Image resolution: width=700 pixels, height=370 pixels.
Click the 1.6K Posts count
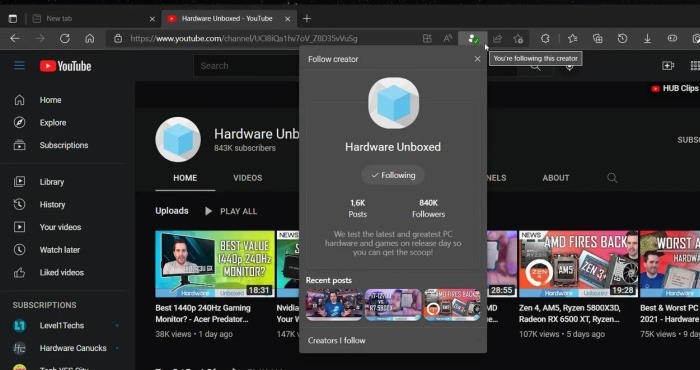[x=358, y=208]
